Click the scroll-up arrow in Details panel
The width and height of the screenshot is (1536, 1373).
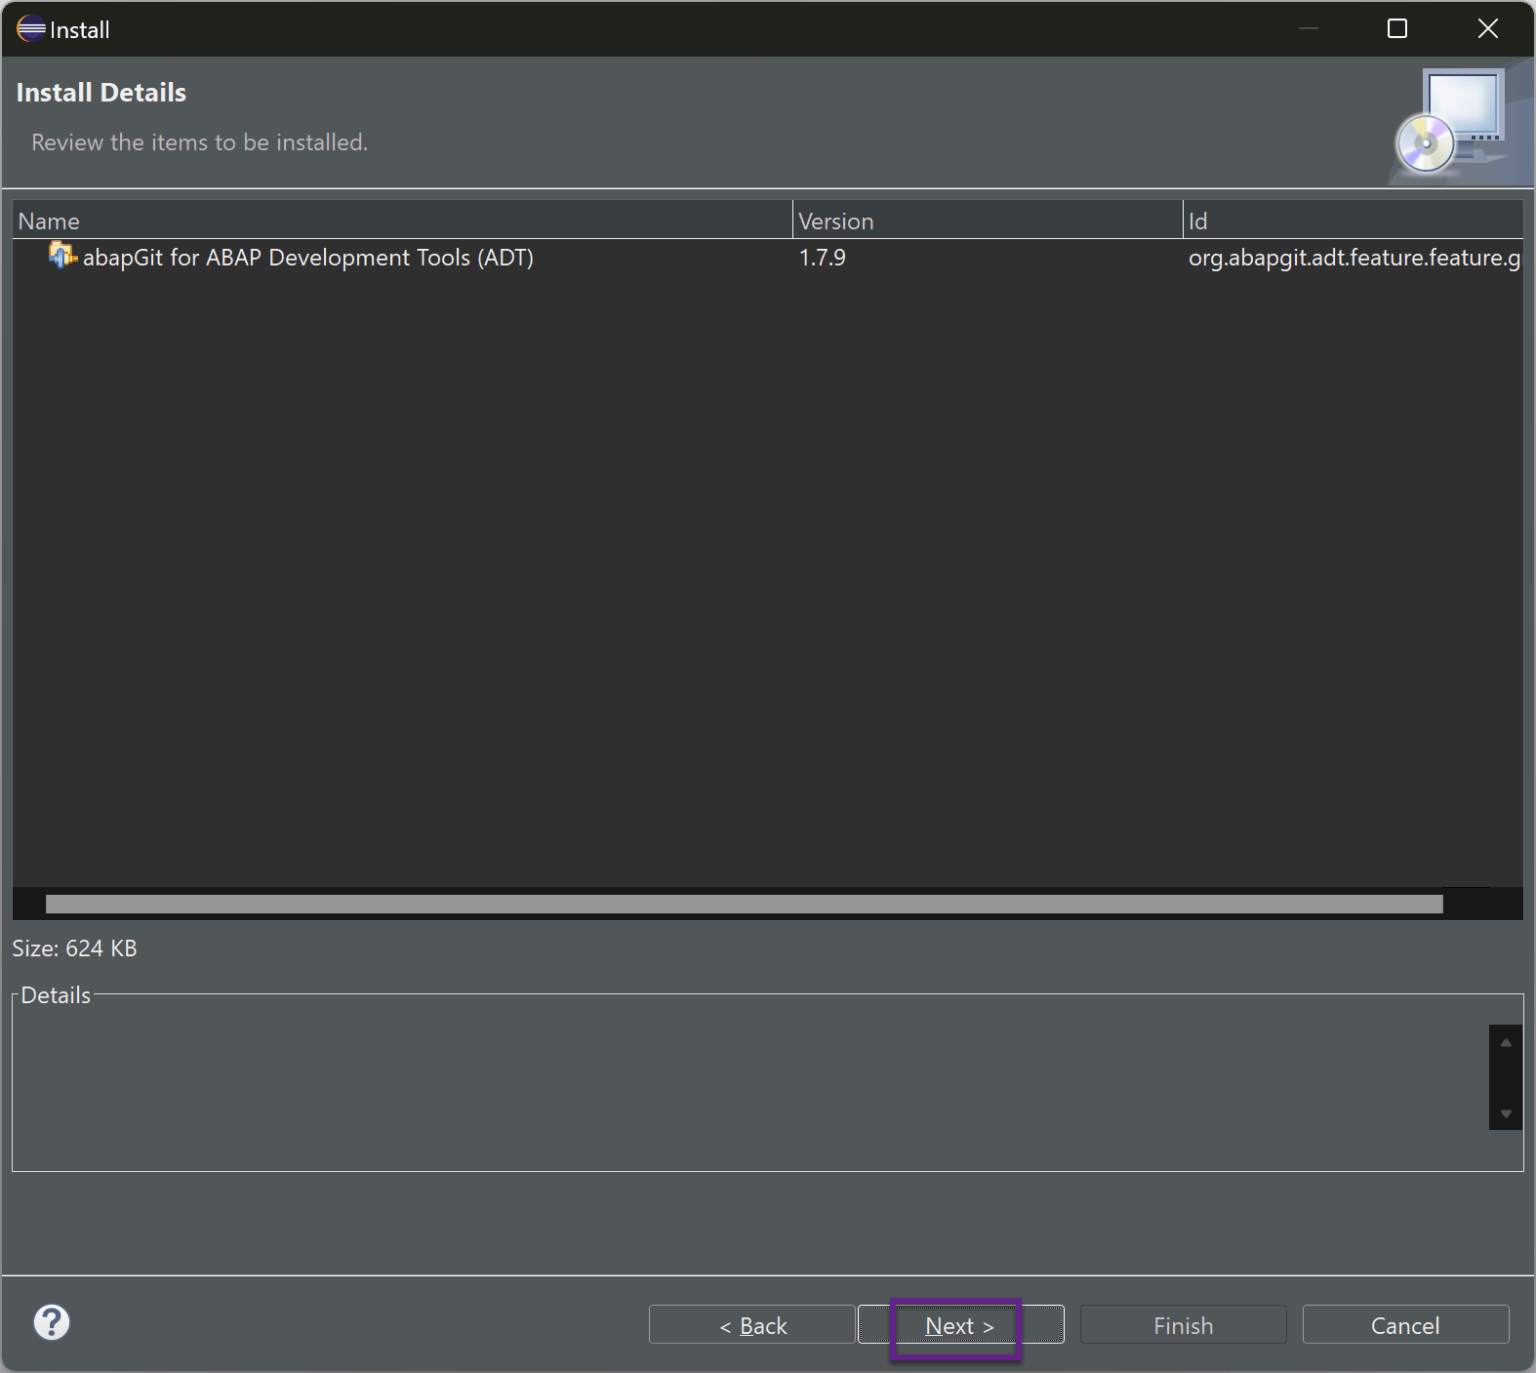[x=1505, y=1041]
